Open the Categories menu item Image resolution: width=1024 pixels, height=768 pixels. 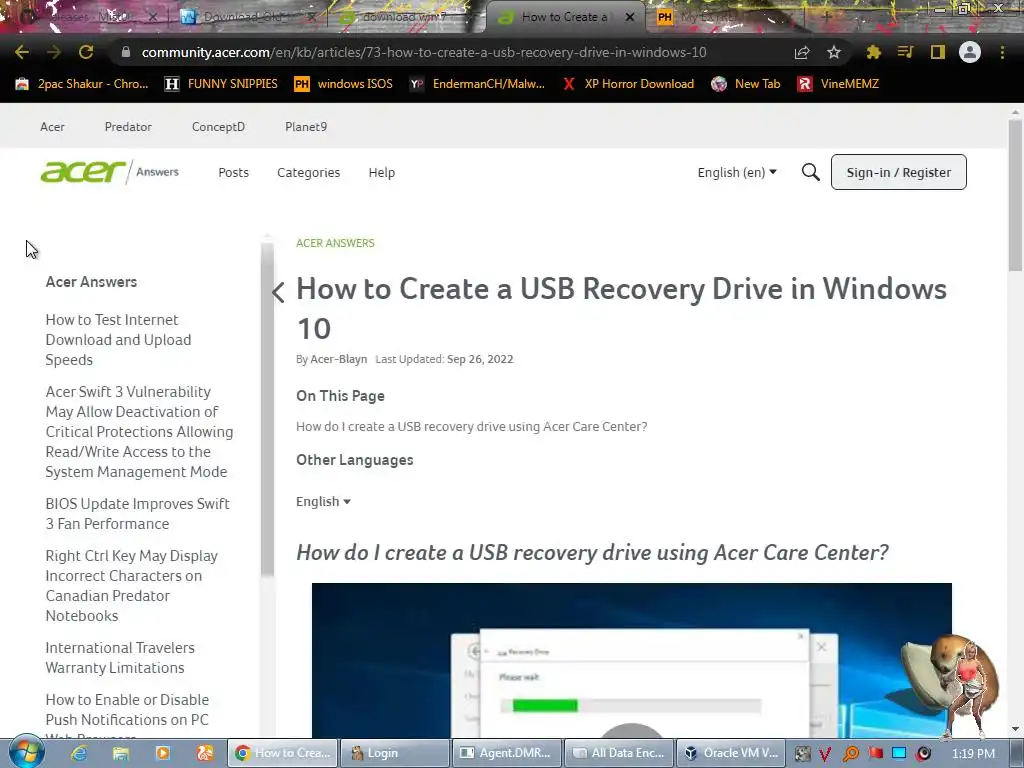point(308,172)
